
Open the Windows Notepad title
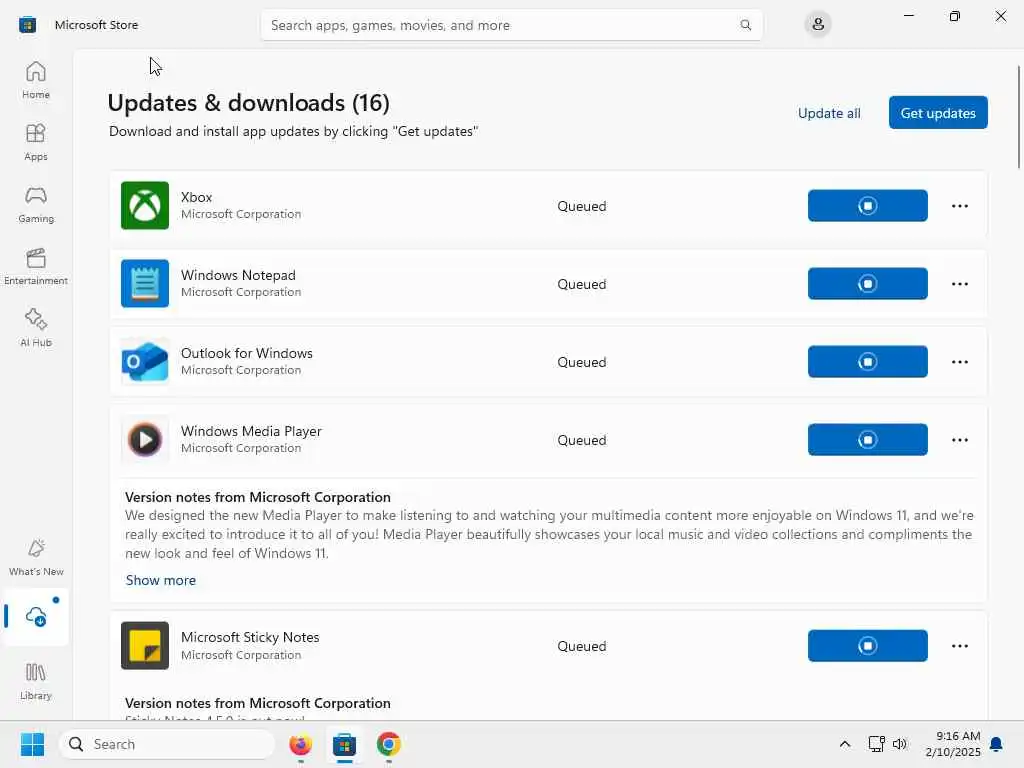coord(238,275)
